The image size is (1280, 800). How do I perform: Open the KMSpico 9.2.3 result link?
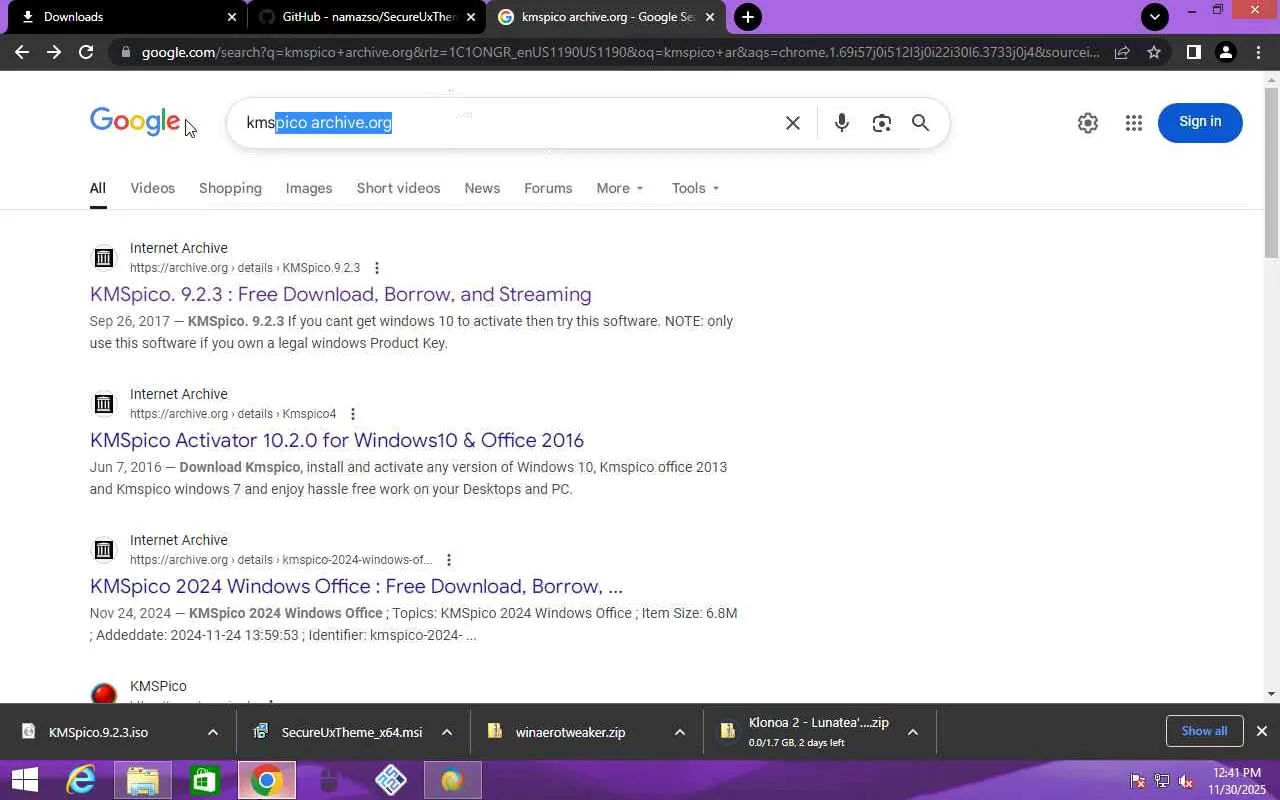pyautogui.click(x=340, y=294)
